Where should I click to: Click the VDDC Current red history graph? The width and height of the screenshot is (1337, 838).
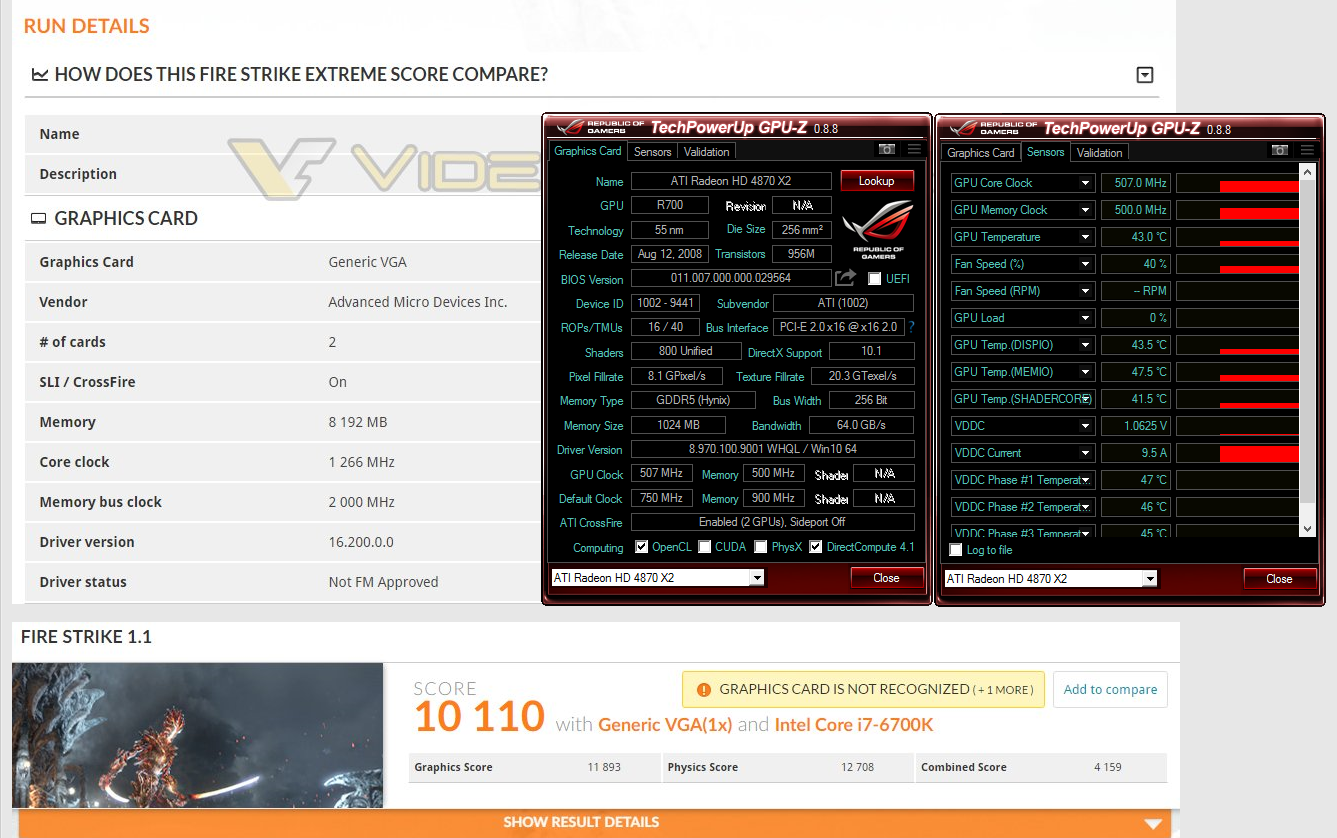pos(1237,453)
